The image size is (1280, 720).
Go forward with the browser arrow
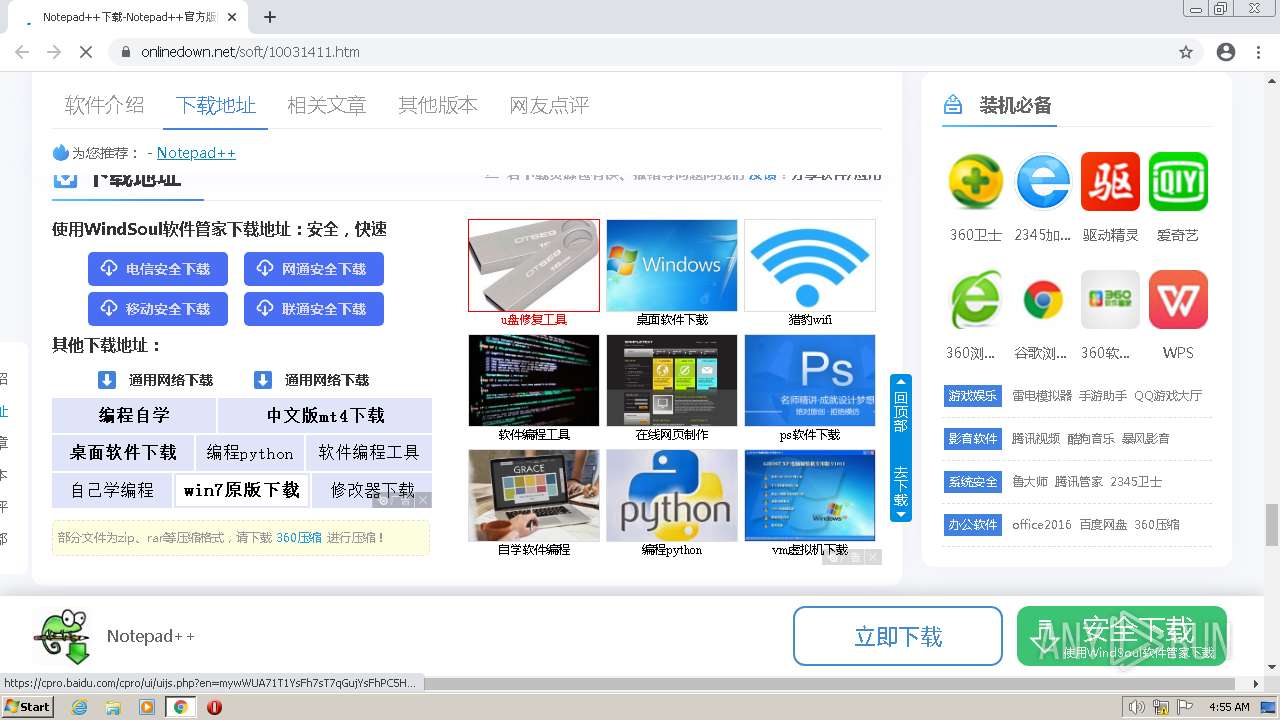54,52
